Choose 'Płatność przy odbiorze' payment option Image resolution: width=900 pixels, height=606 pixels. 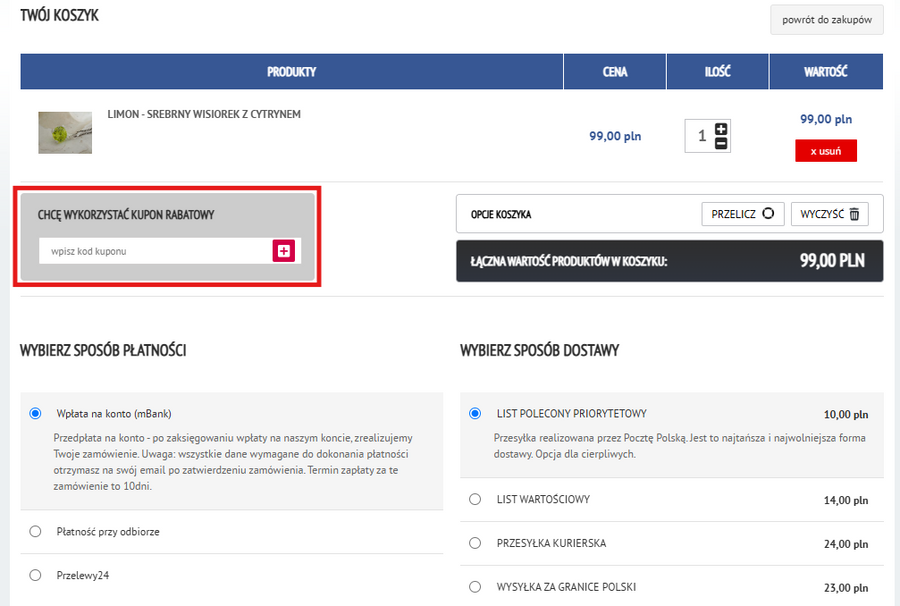tap(36, 531)
